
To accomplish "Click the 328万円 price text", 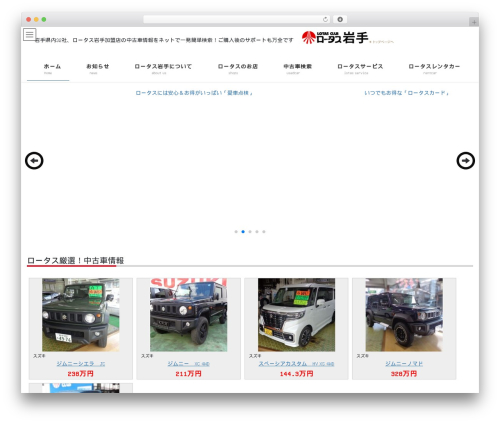I will (x=404, y=374).
